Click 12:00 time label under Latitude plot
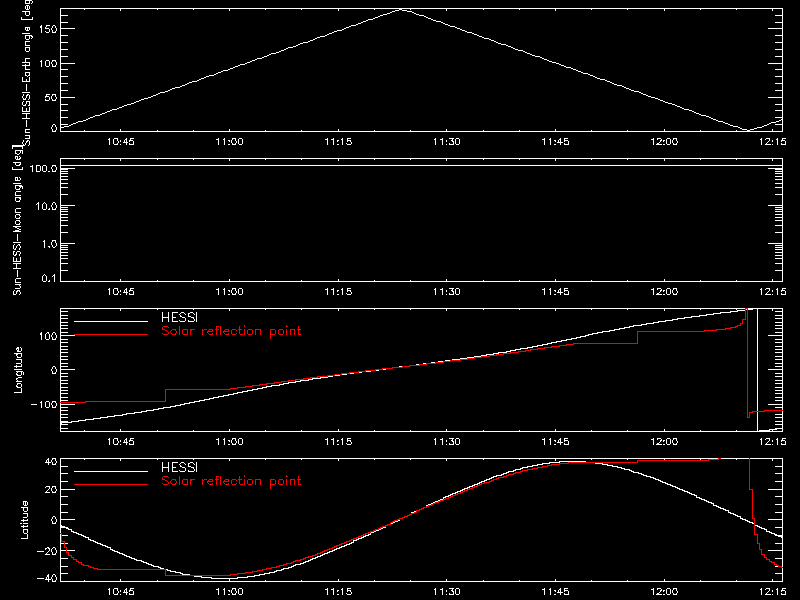Image resolution: width=800 pixels, height=600 pixels. pos(664,592)
